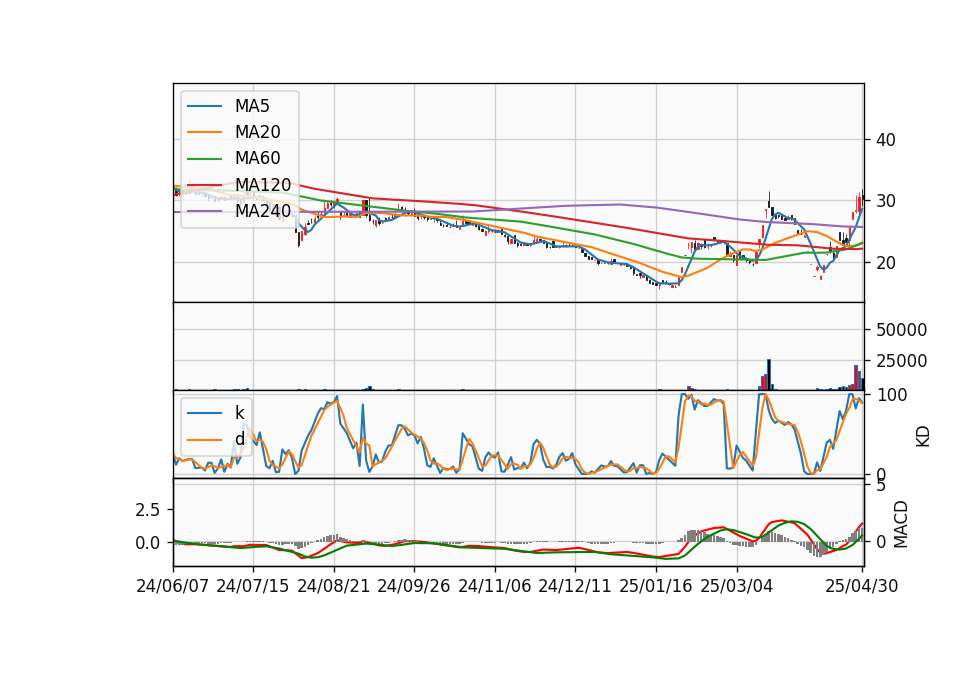This screenshot has width=960, height=690.
Task: Click the blue k line sample in legend
Action: (x=204, y=413)
